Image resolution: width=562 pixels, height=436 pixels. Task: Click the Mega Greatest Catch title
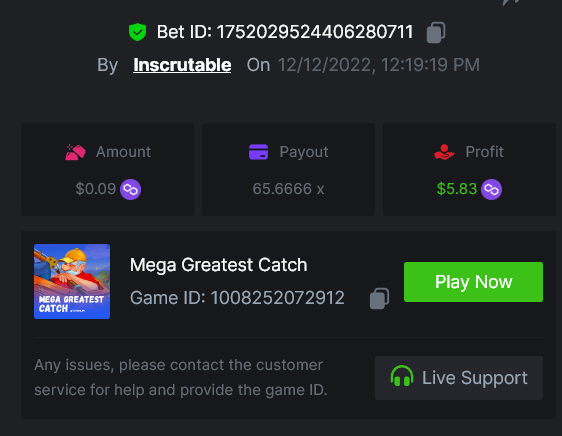(219, 265)
